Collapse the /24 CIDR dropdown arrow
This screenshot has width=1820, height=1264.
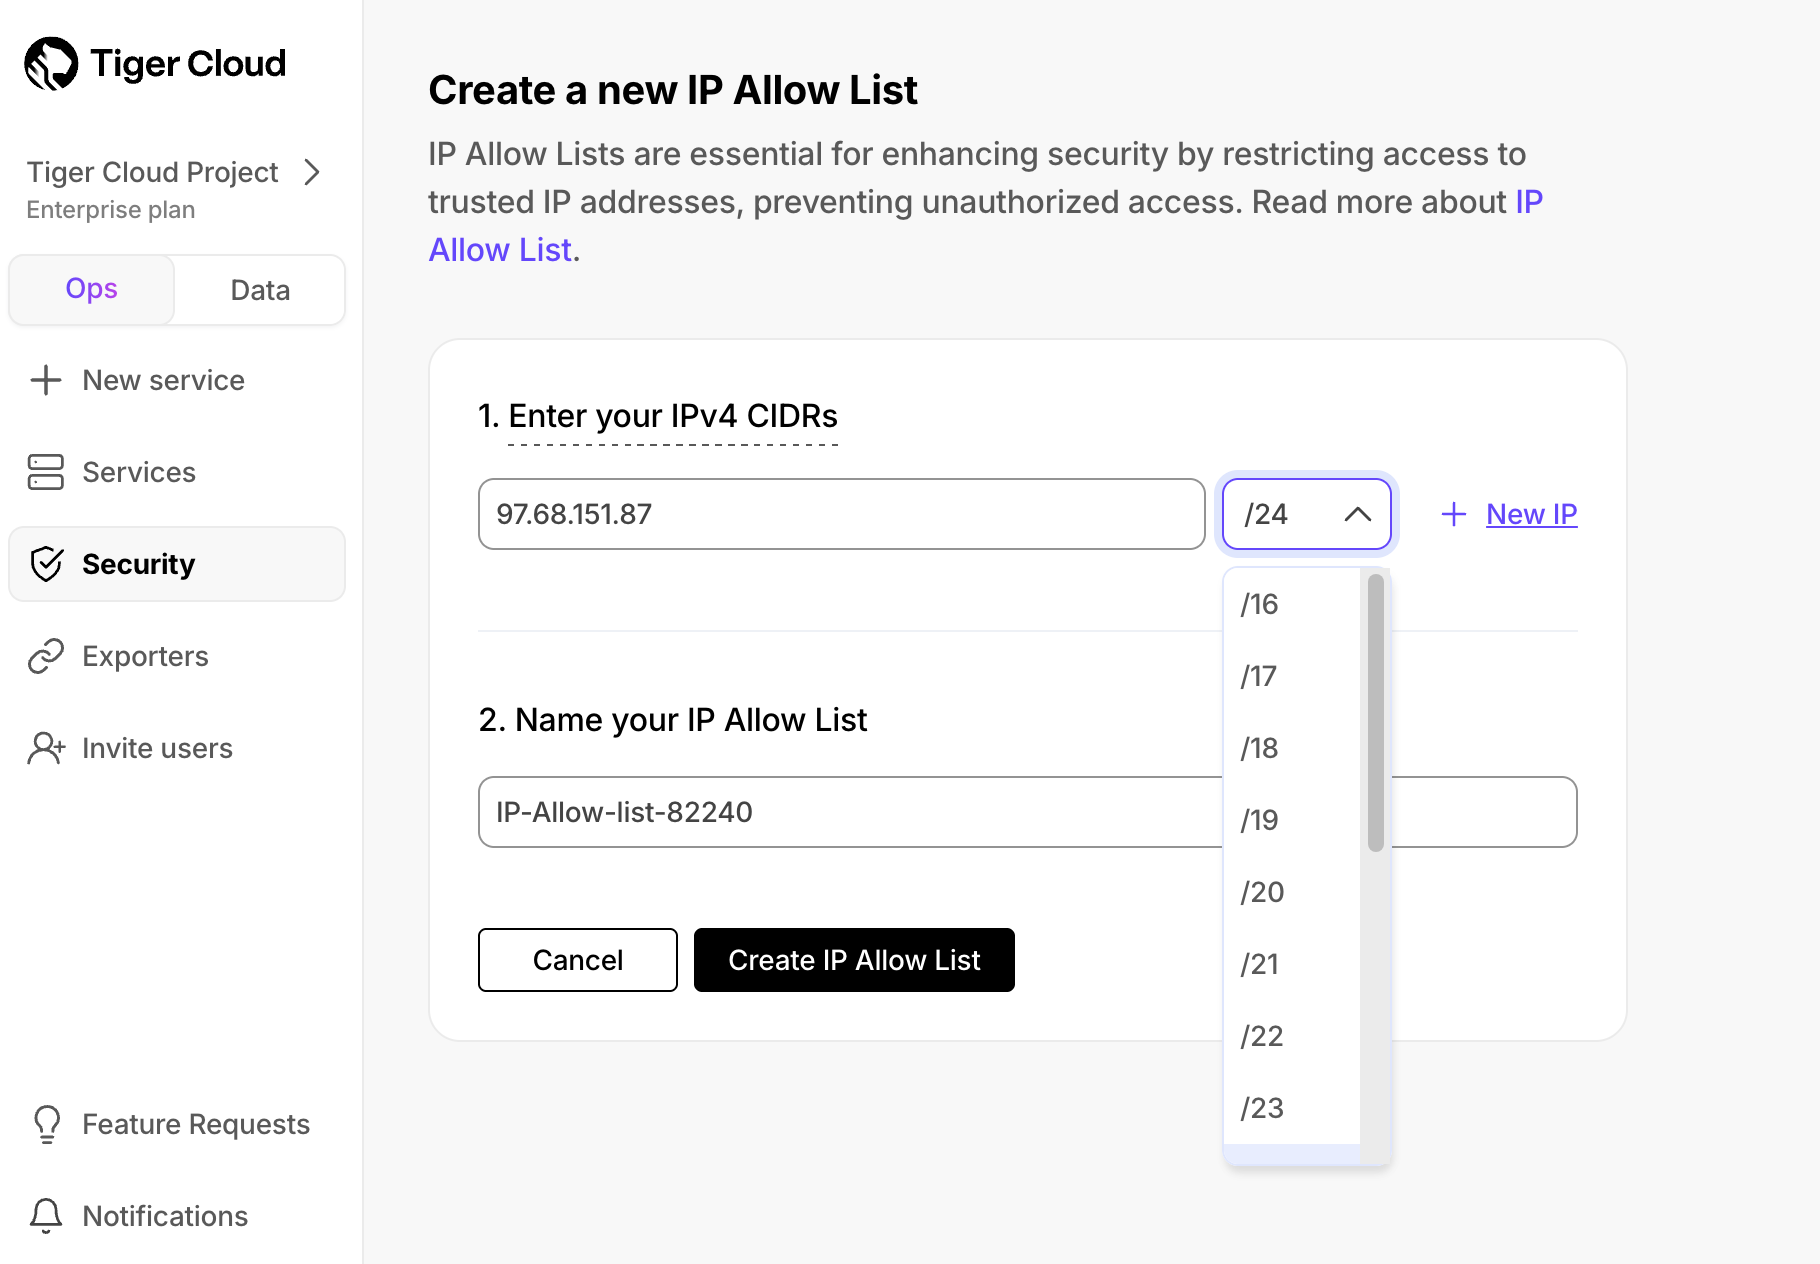pyautogui.click(x=1357, y=514)
